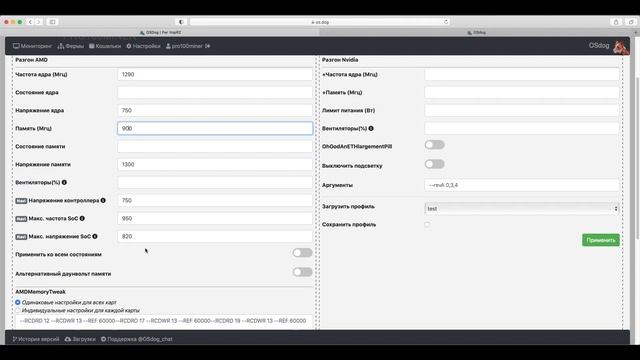640x360 pixels.
Task: Click the AMD Состояние ядра field
Action: (x=215, y=92)
